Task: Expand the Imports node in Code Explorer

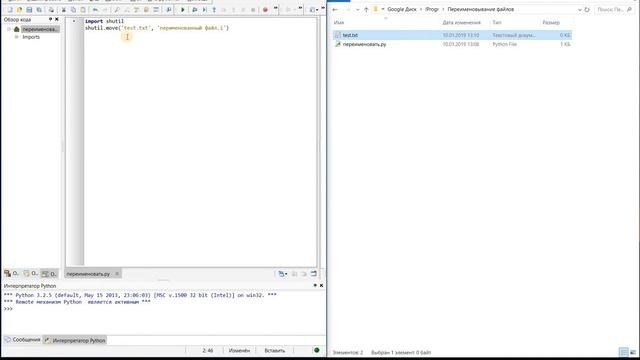Action: tap(17, 37)
